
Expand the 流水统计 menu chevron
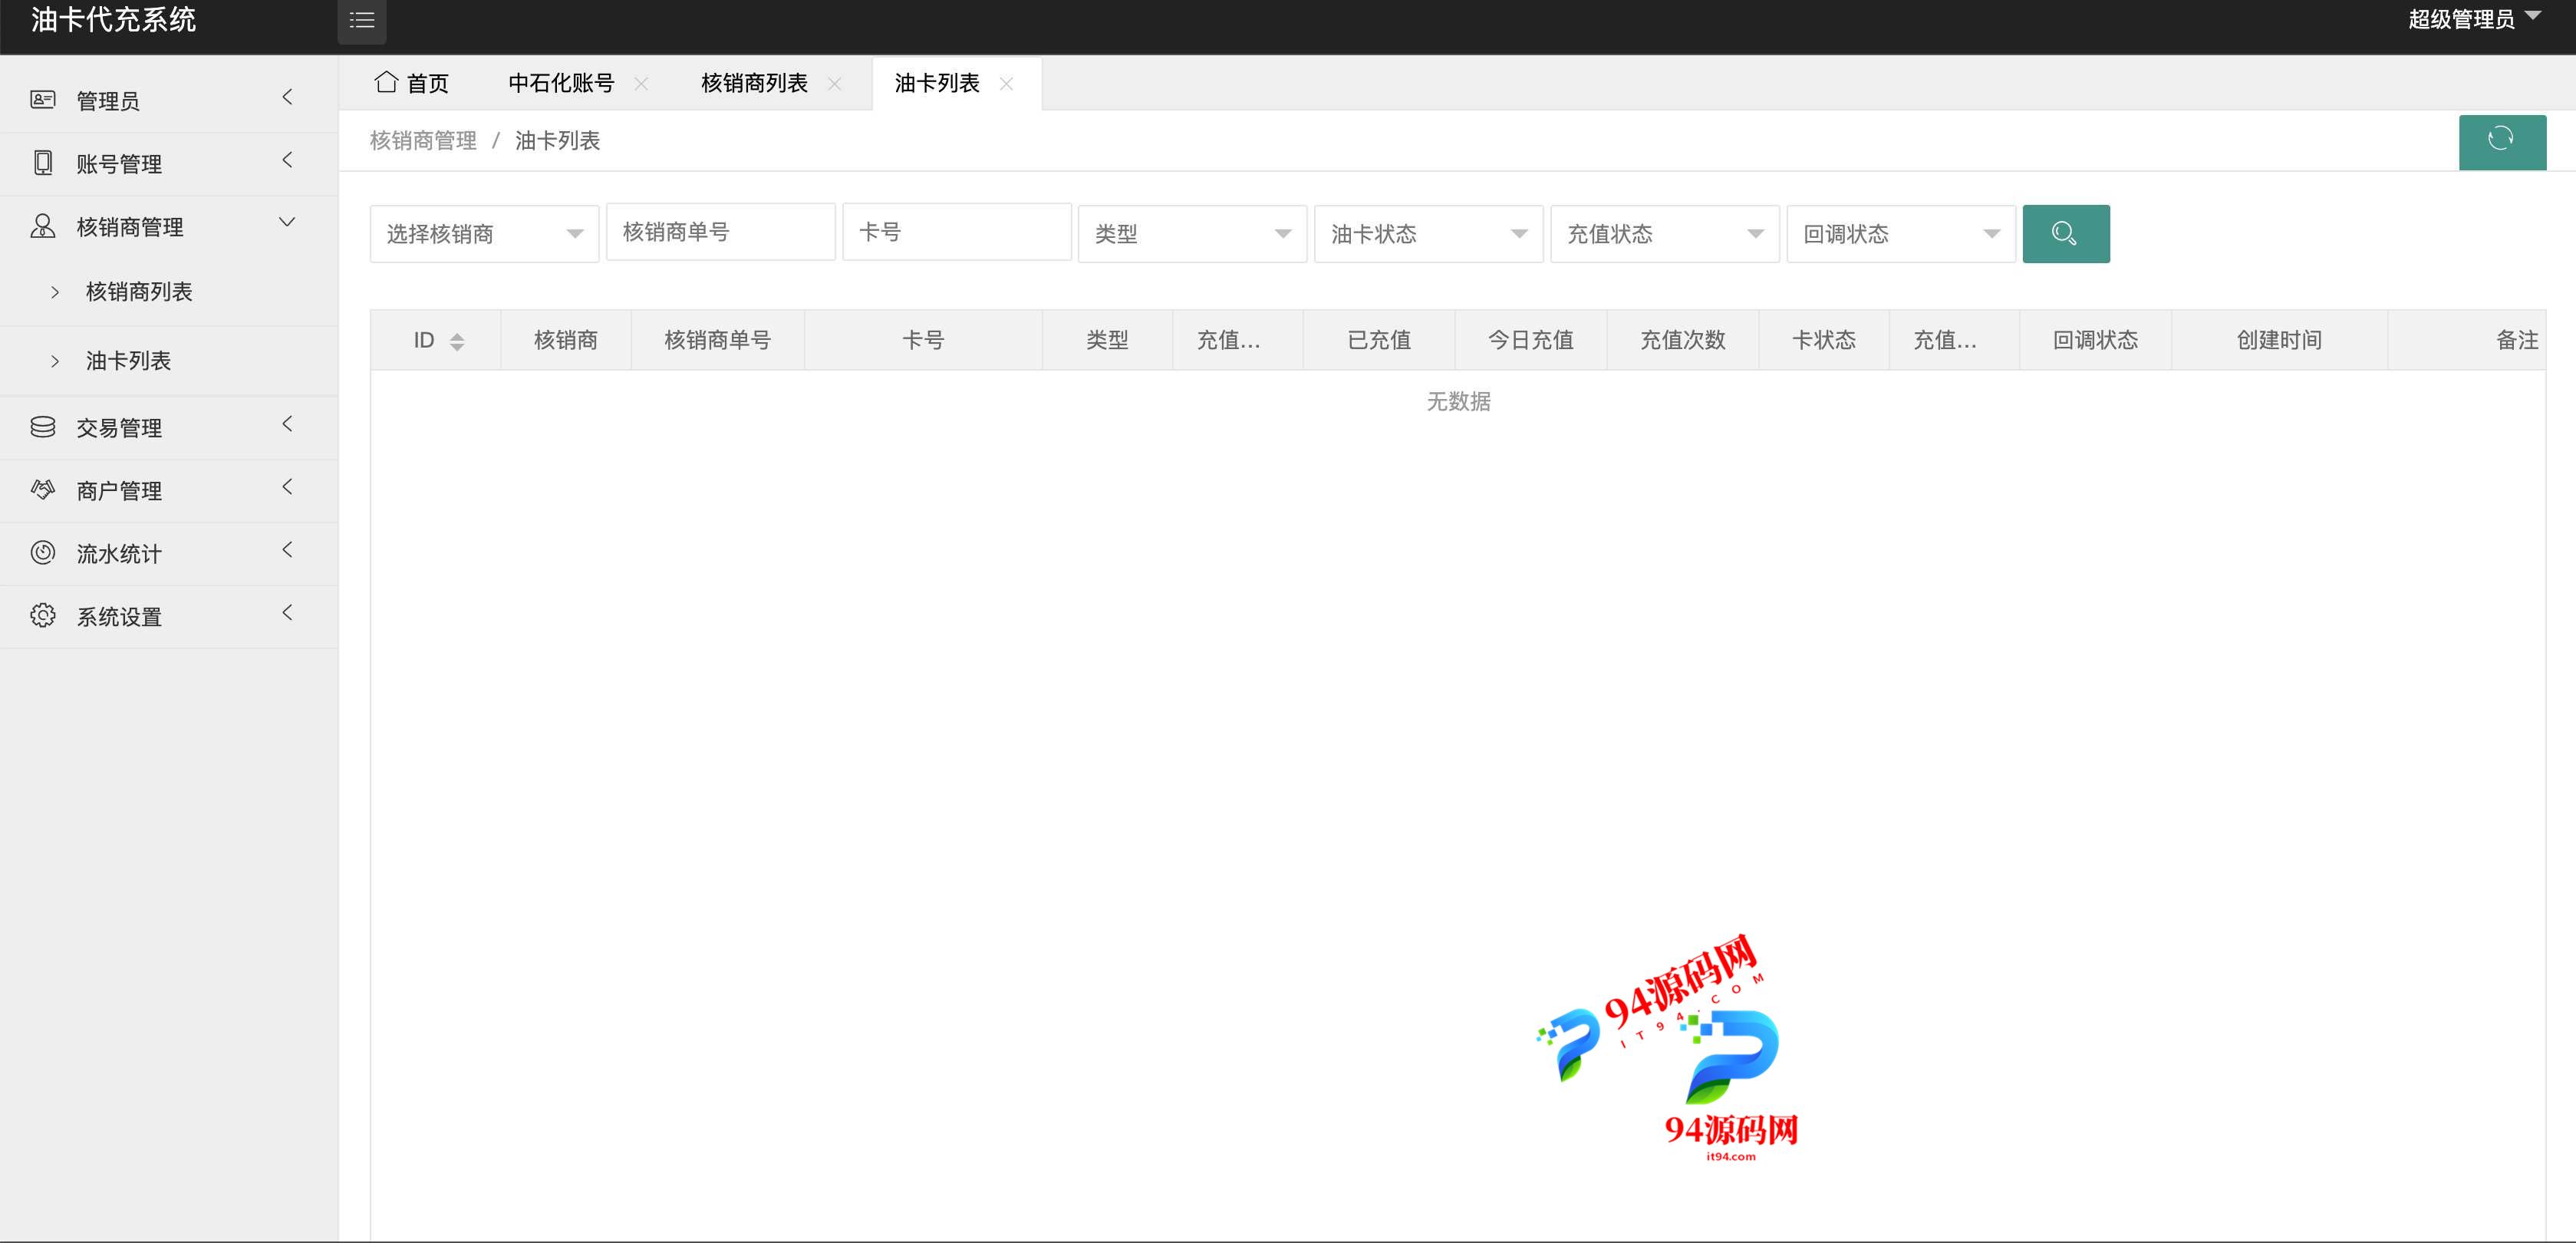288,550
